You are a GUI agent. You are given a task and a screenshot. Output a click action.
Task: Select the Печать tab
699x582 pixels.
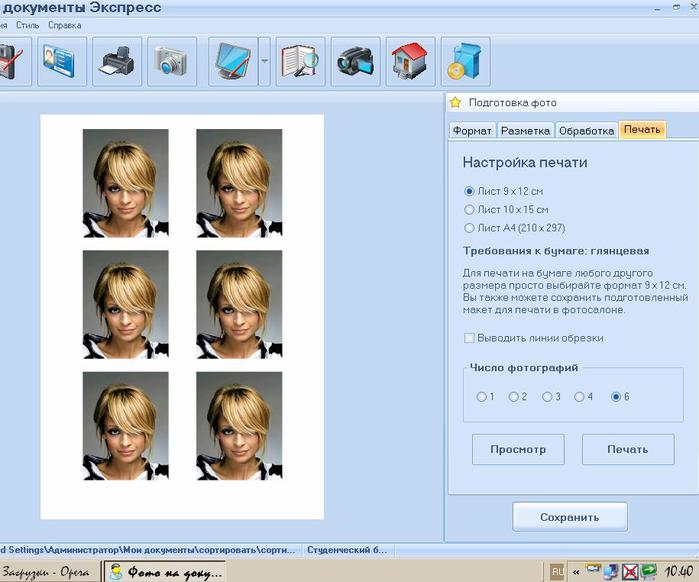point(642,130)
